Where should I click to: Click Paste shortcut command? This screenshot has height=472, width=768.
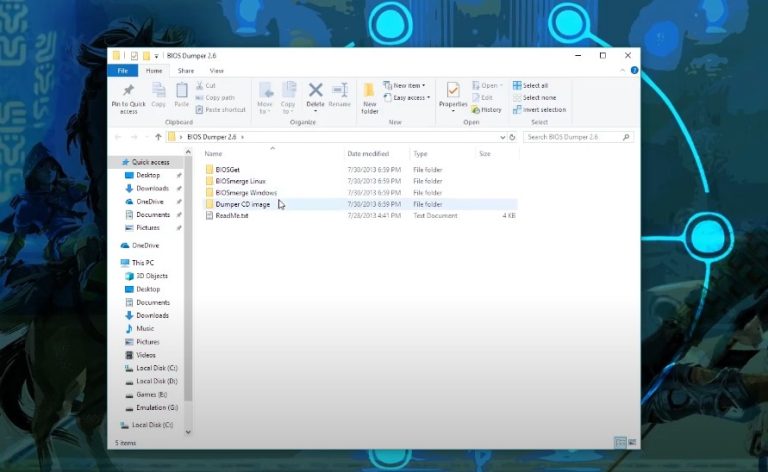point(220,110)
